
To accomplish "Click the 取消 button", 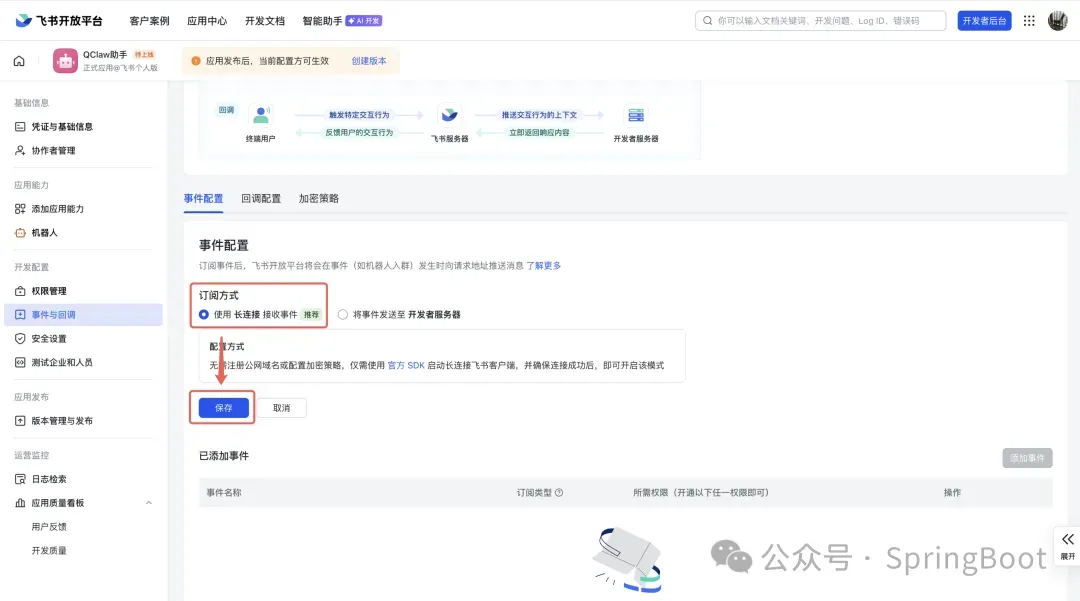I will pos(281,408).
